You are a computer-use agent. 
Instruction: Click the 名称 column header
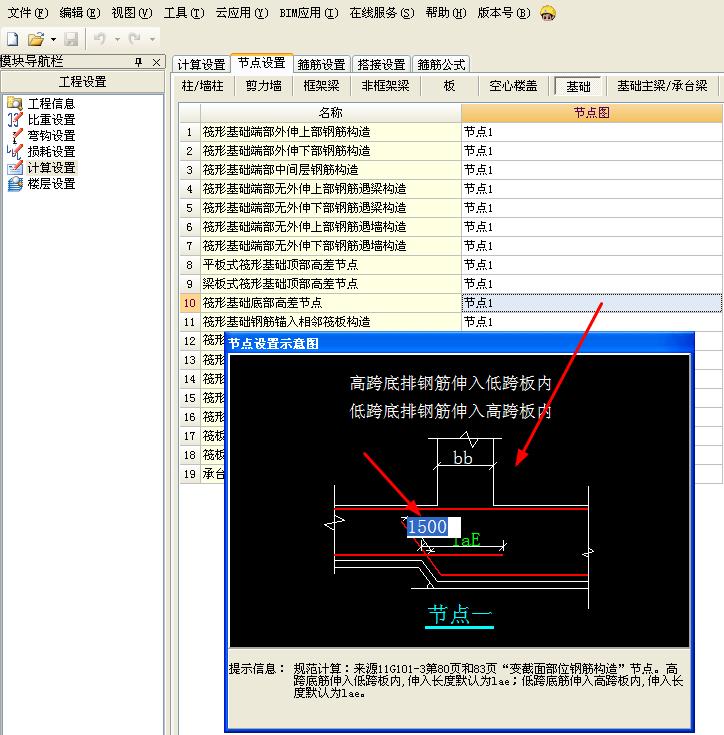[331, 113]
